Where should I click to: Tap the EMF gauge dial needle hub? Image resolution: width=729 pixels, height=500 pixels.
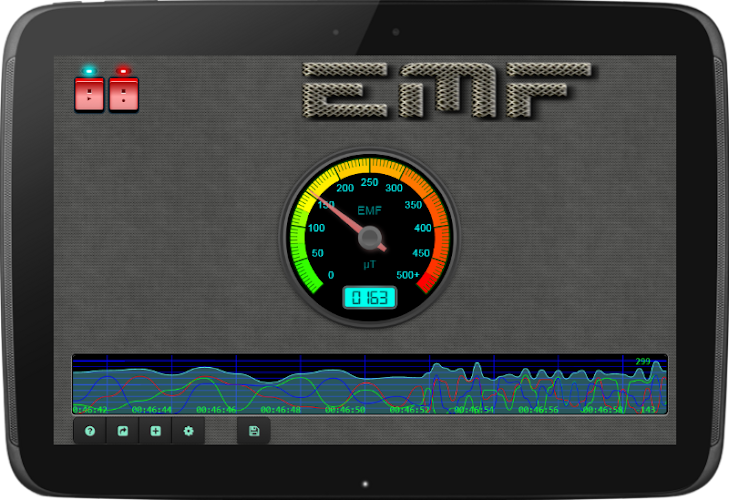(370, 238)
